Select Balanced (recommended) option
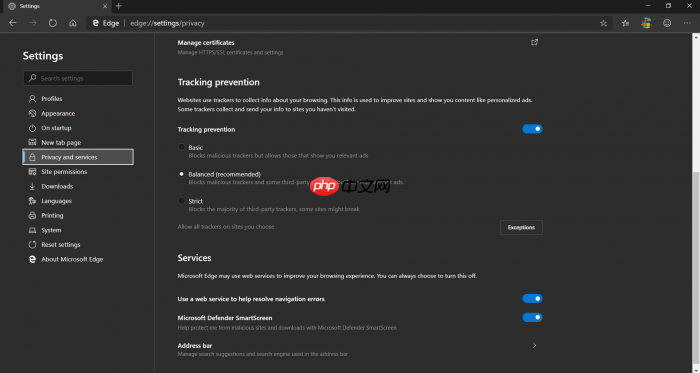The image size is (700, 373). point(182,174)
